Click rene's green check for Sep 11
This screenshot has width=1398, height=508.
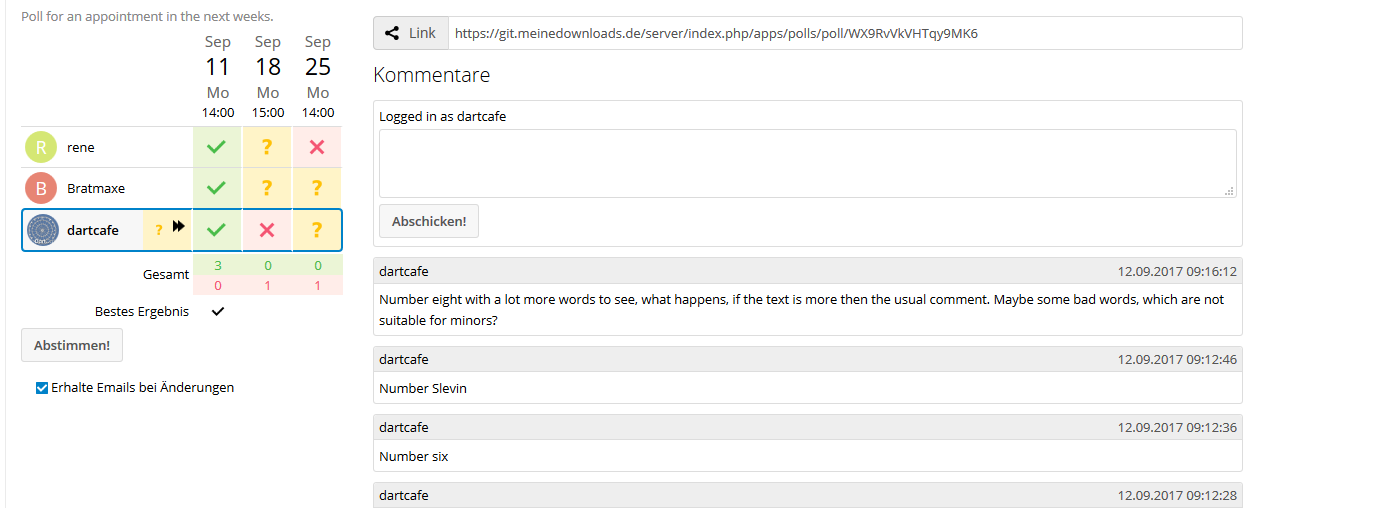[x=217, y=147]
